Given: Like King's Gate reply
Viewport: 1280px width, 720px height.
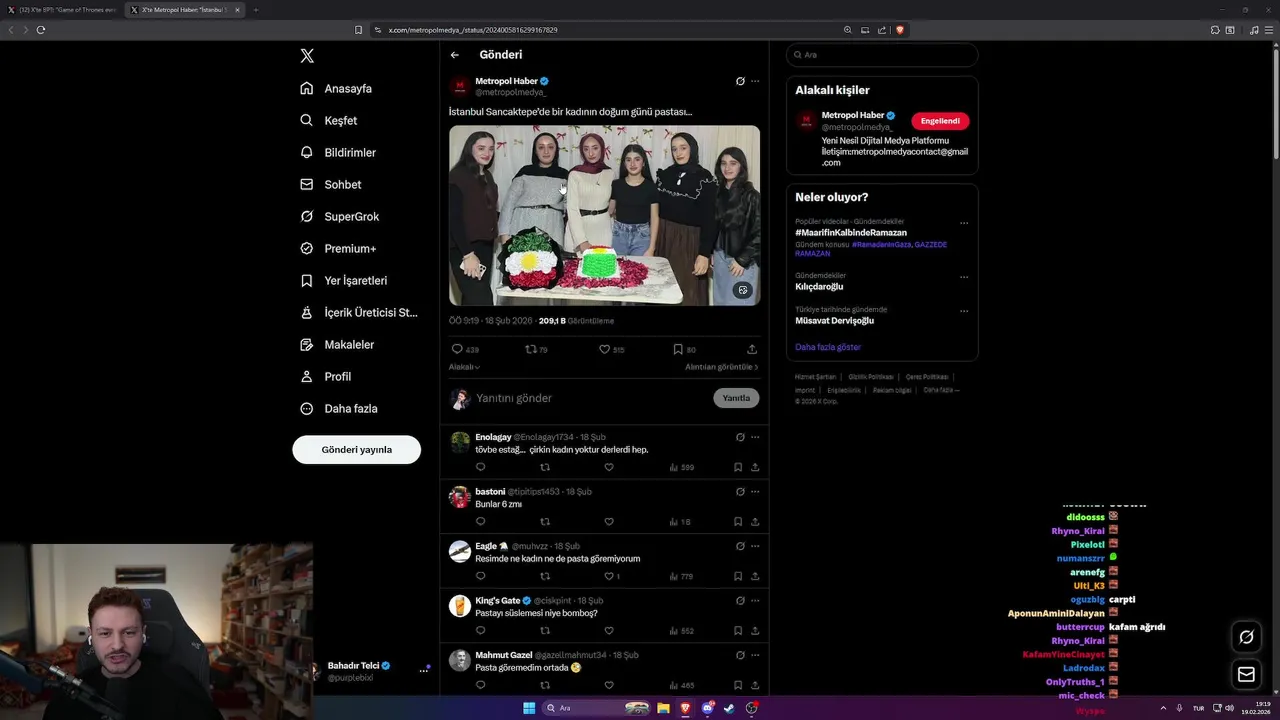Looking at the screenshot, I should click(x=608, y=631).
